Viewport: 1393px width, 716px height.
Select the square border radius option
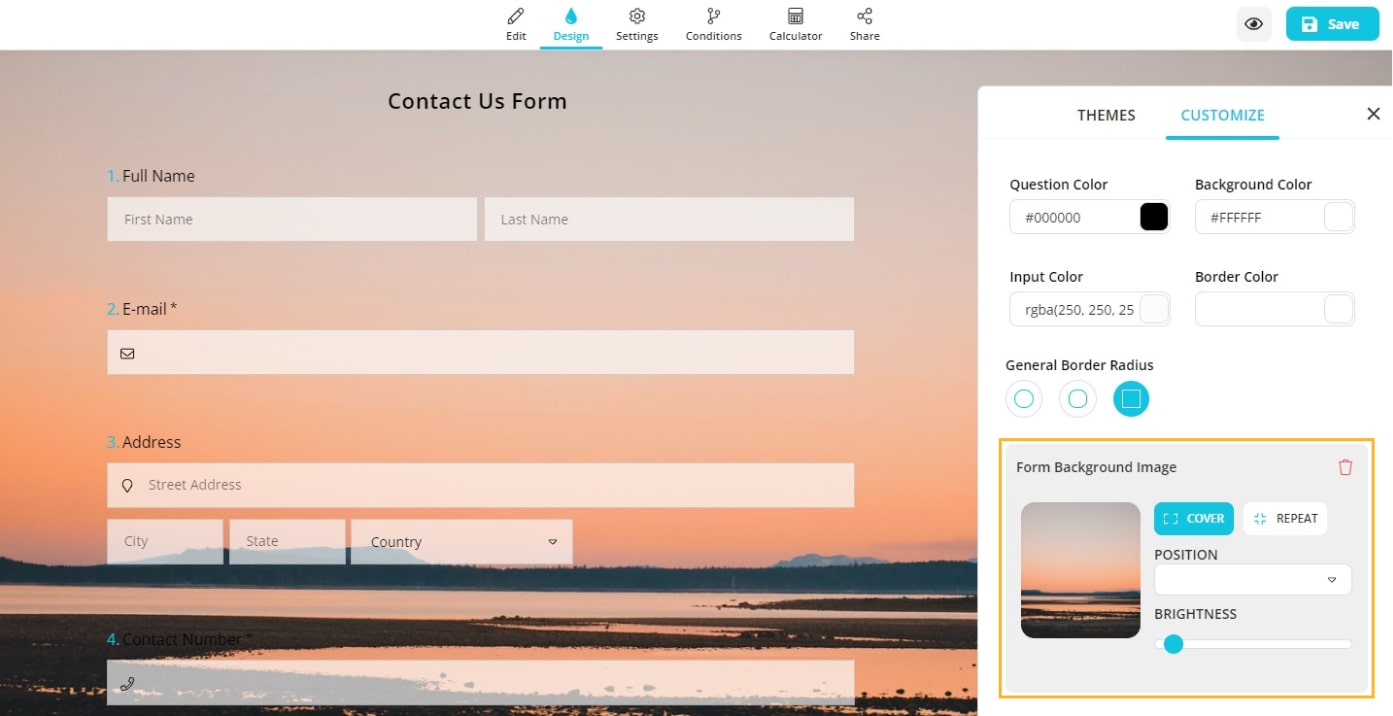[x=1131, y=398]
